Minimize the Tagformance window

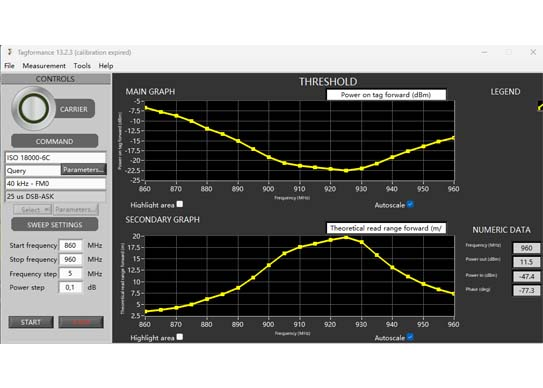(x=484, y=52)
